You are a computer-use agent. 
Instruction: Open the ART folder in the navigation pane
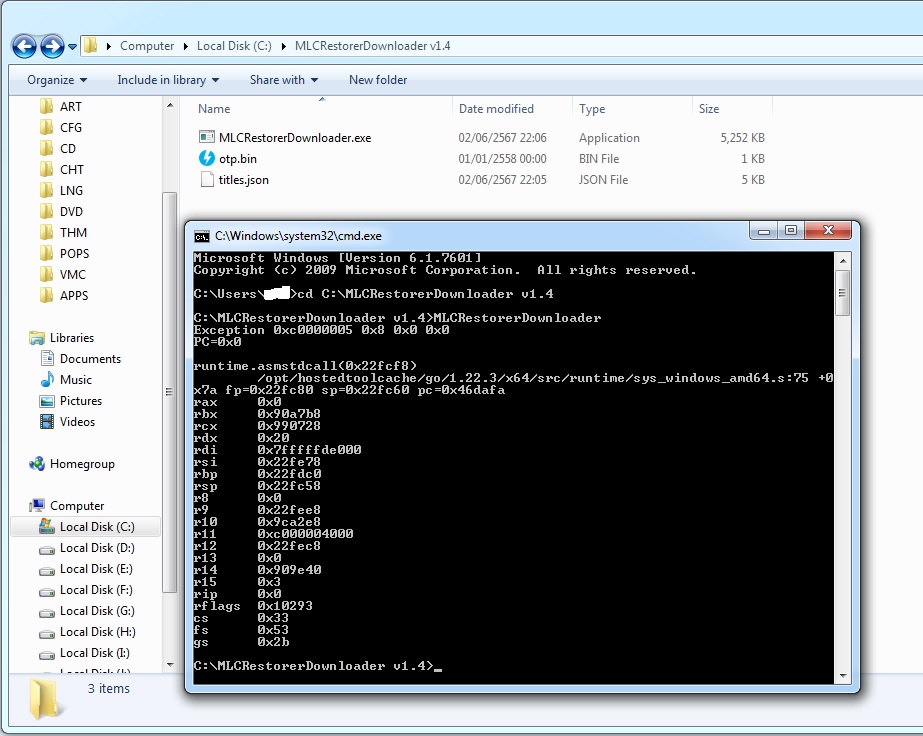(x=71, y=107)
